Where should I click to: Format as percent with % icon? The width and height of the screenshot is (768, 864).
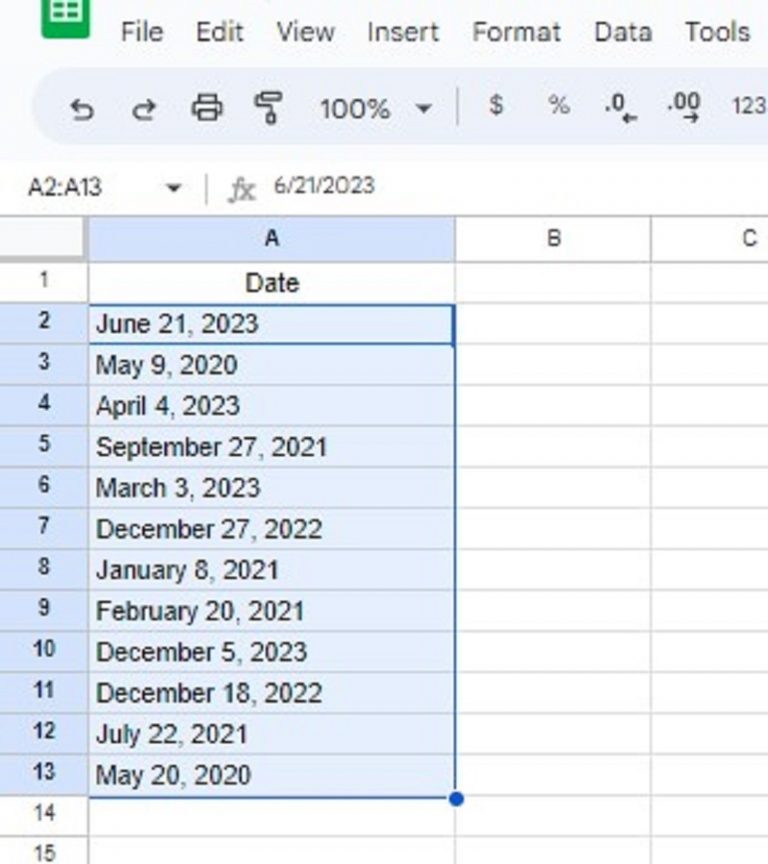[x=558, y=105]
